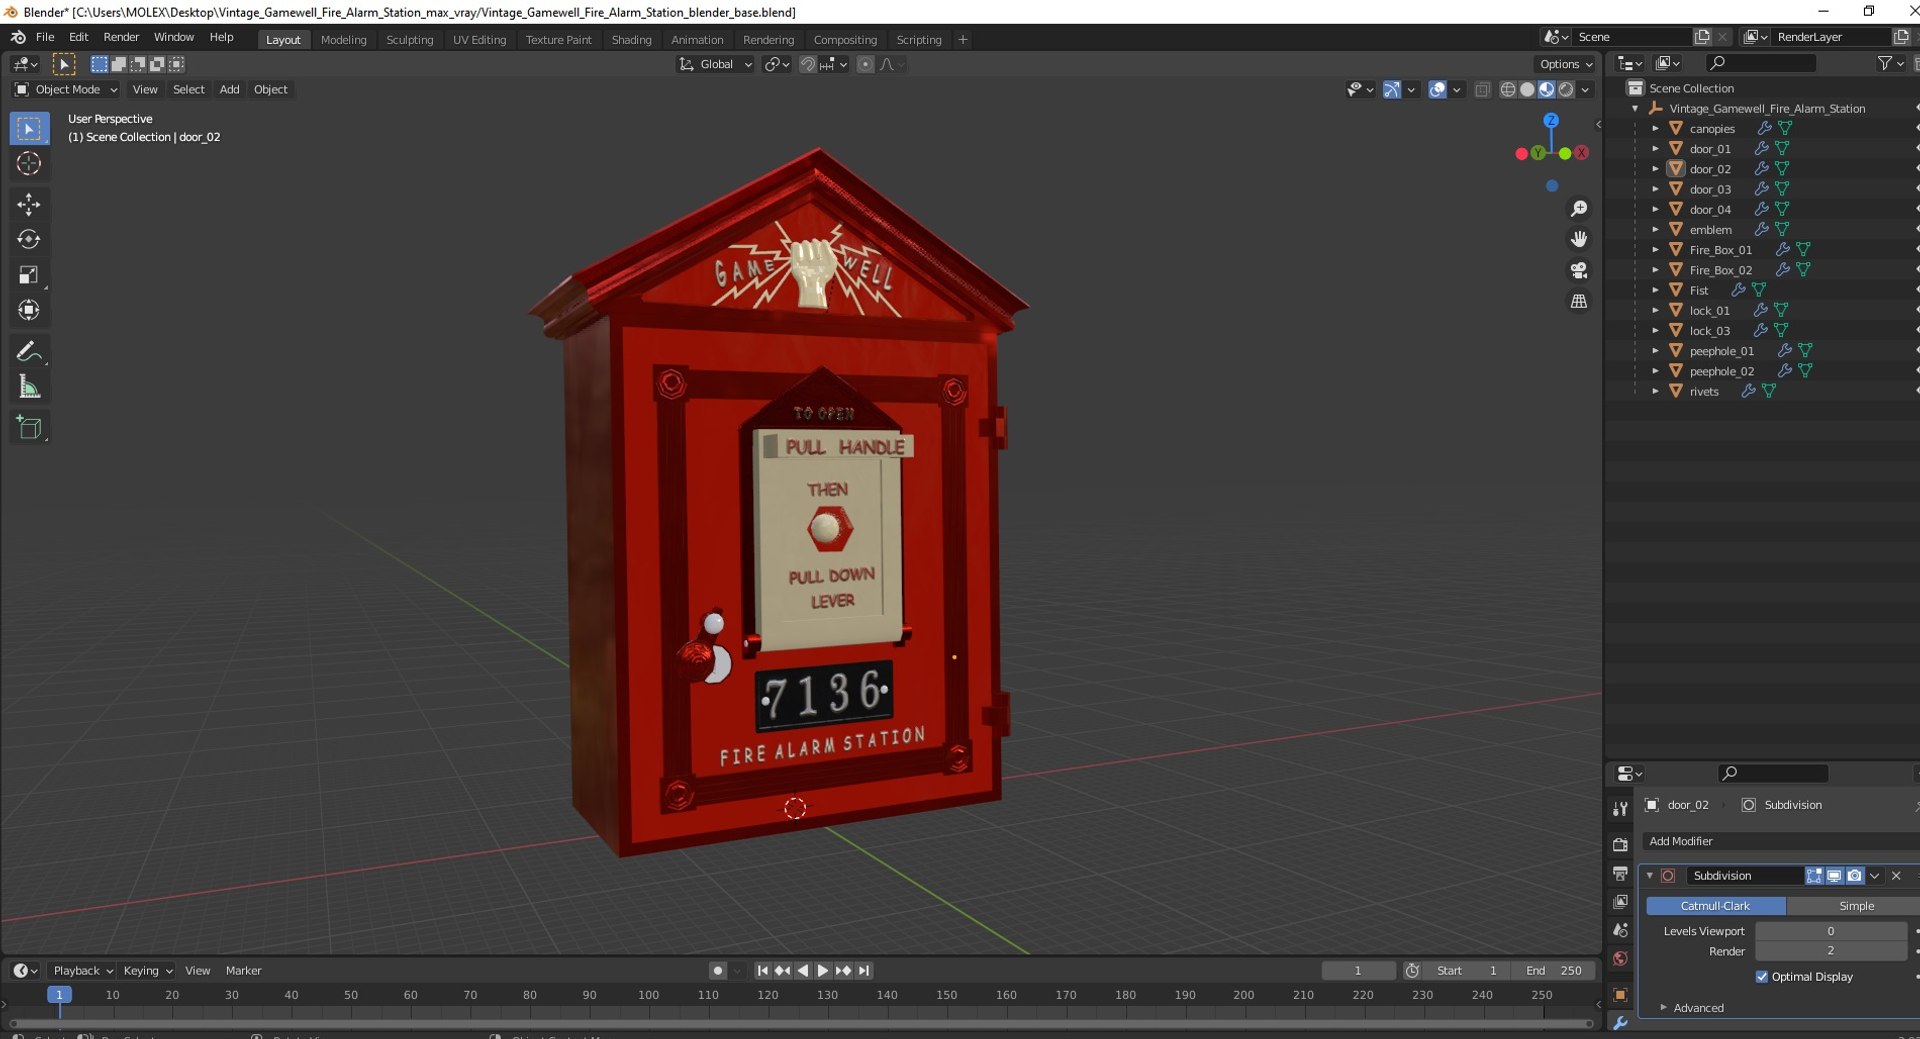Image resolution: width=1920 pixels, height=1039 pixels.
Task: Activate the Select Box tool
Action: pos(29,129)
